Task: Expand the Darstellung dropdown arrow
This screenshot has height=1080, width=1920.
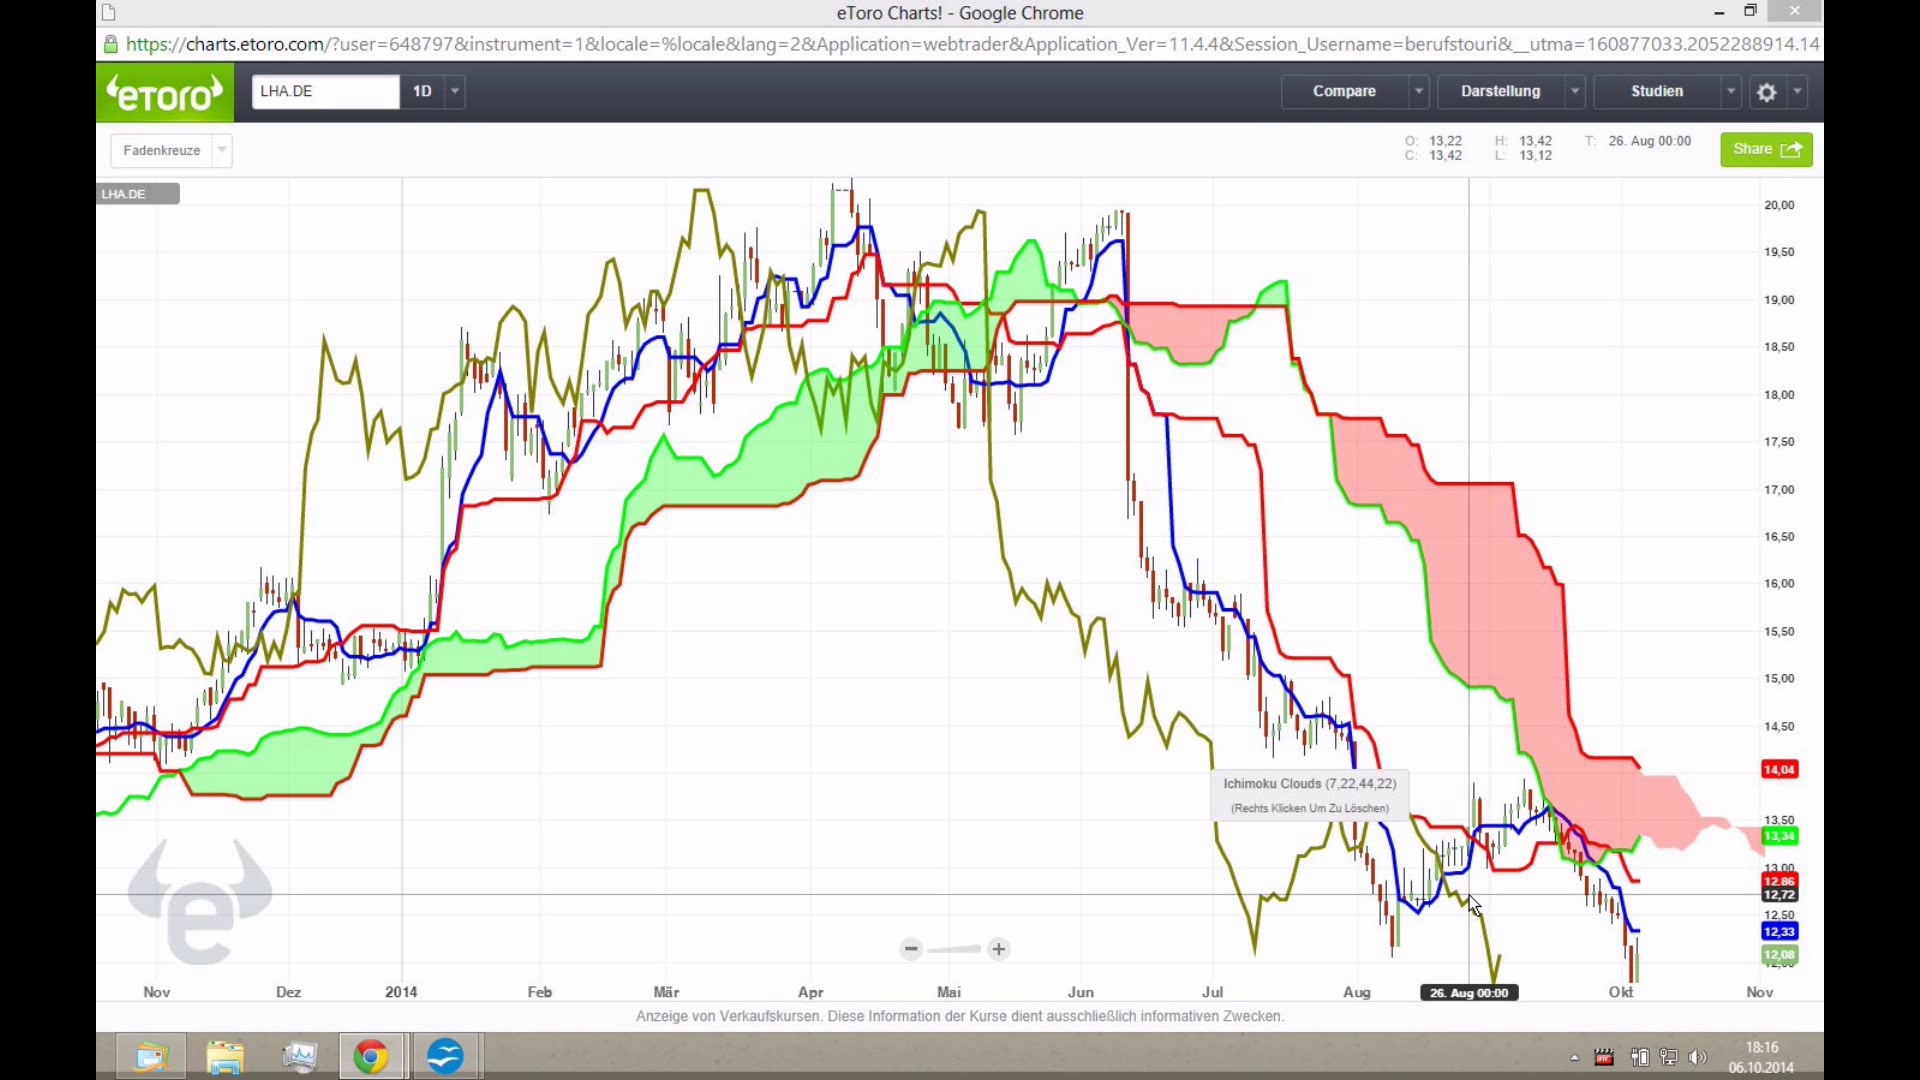Action: click(x=1575, y=91)
